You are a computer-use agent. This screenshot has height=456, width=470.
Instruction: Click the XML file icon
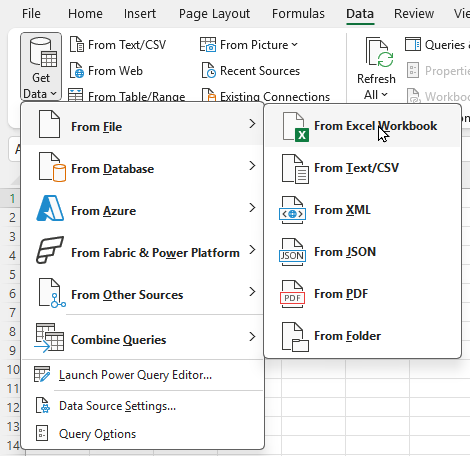click(x=292, y=210)
